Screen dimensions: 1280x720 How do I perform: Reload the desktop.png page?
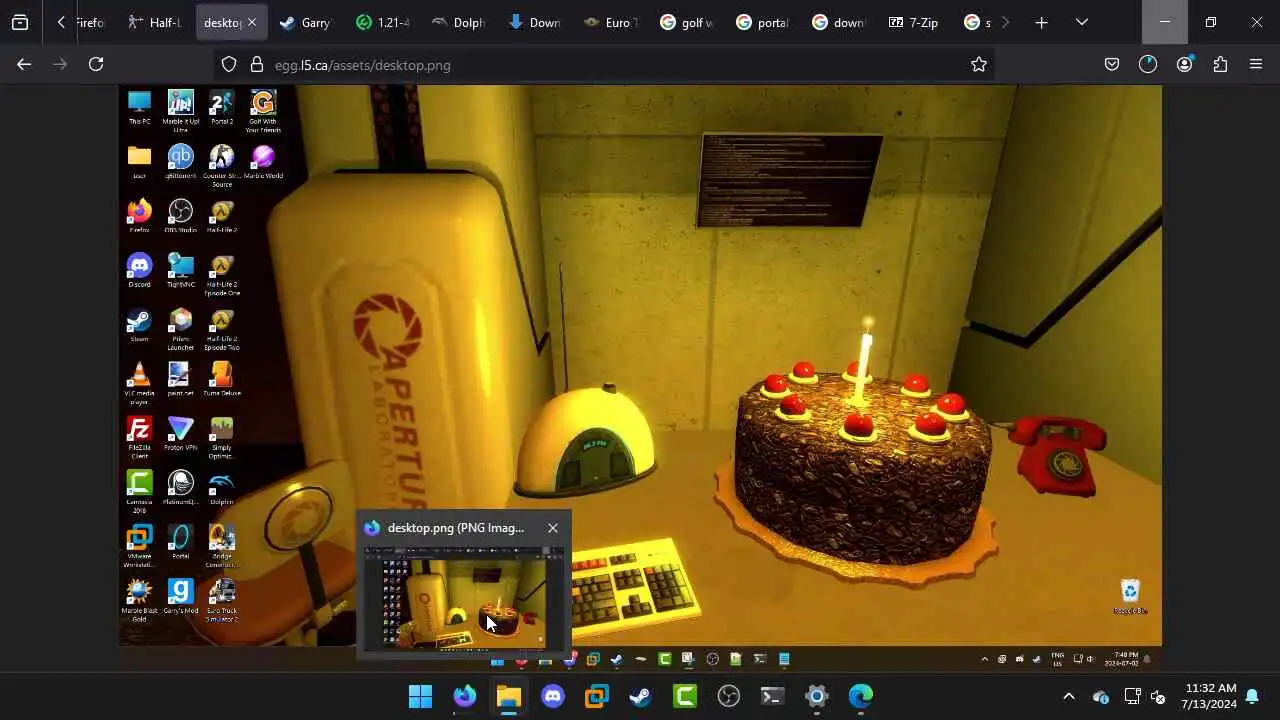(96, 64)
